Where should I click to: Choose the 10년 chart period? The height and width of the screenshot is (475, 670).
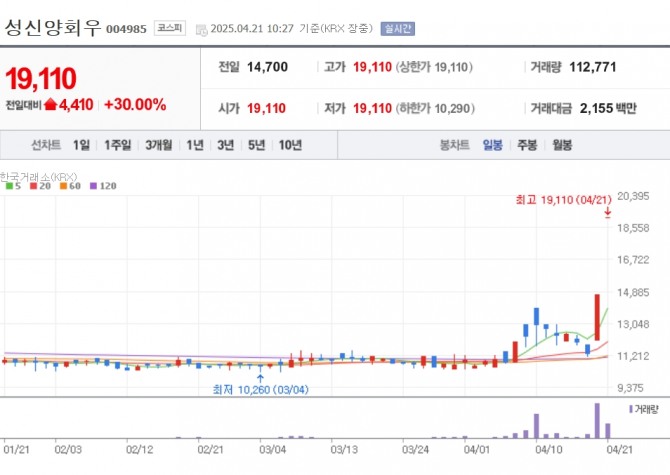290,145
